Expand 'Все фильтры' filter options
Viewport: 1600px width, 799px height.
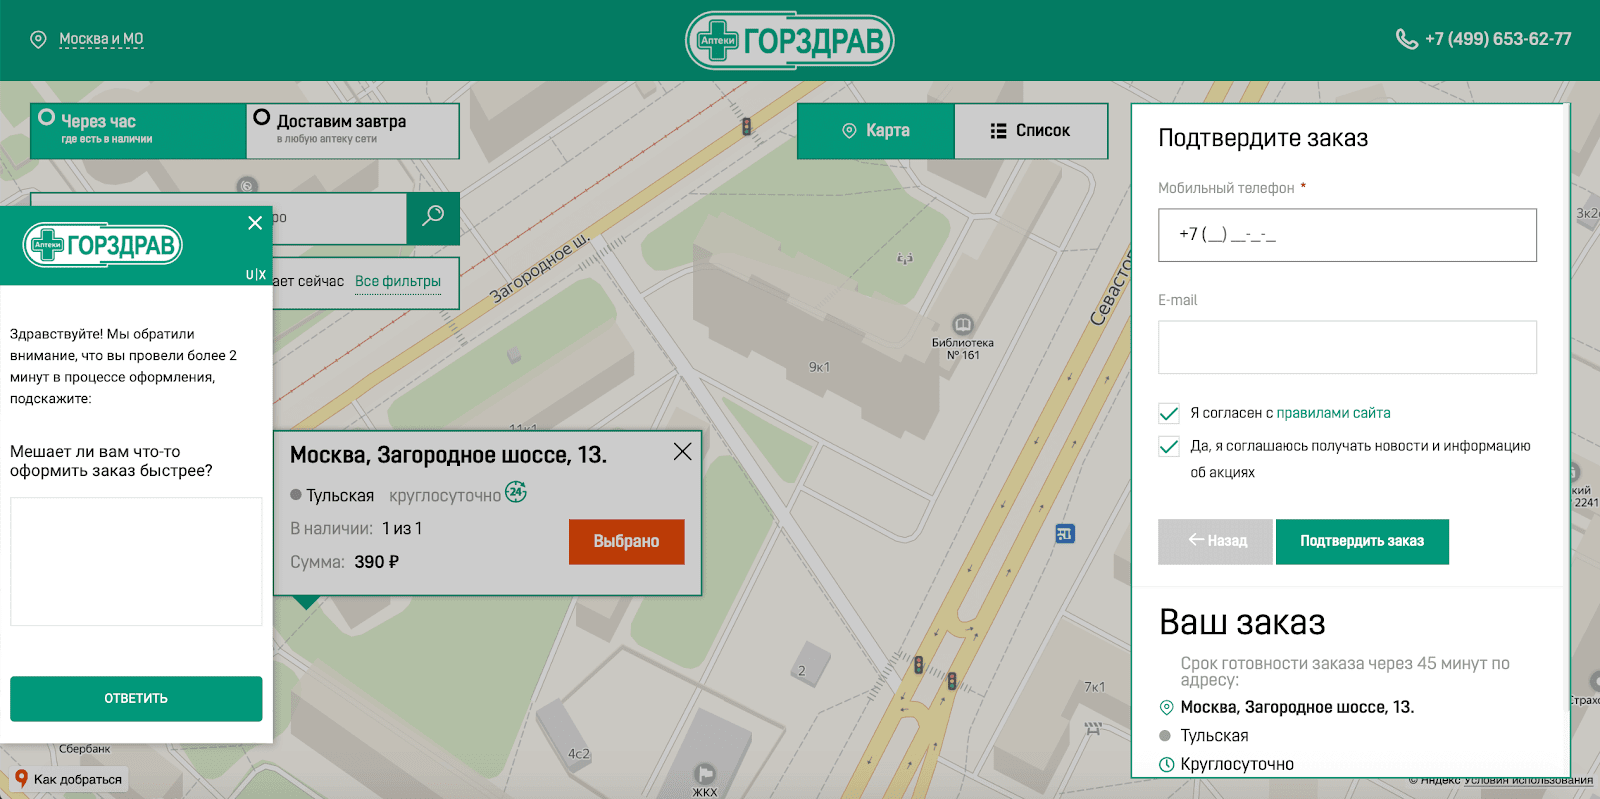pyautogui.click(x=398, y=282)
